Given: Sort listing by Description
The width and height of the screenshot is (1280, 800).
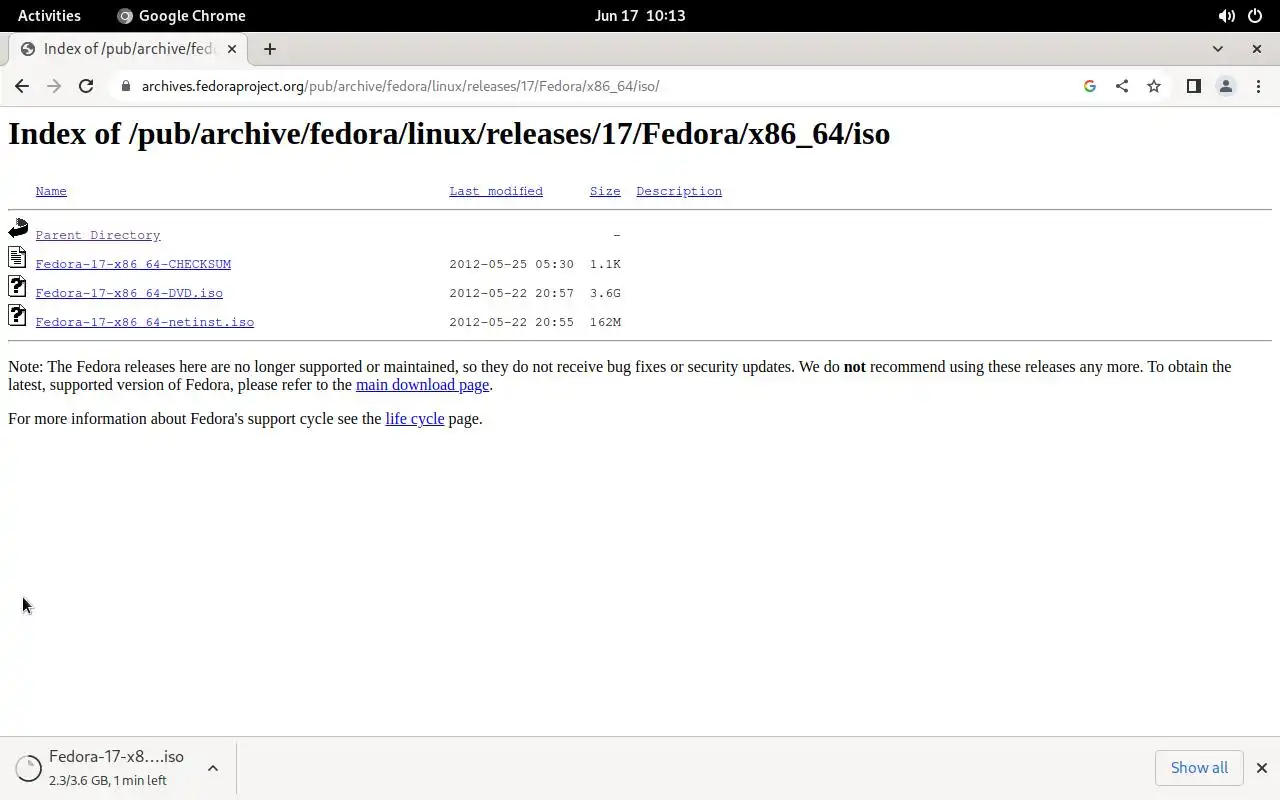Looking at the screenshot, I should pos(679,191).
